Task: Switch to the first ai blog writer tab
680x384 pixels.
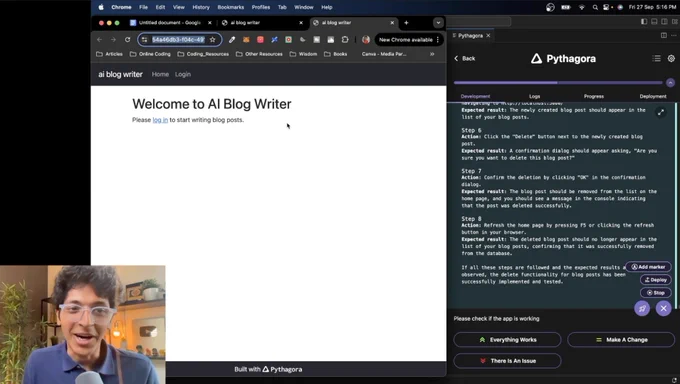Action: point(262,23)
